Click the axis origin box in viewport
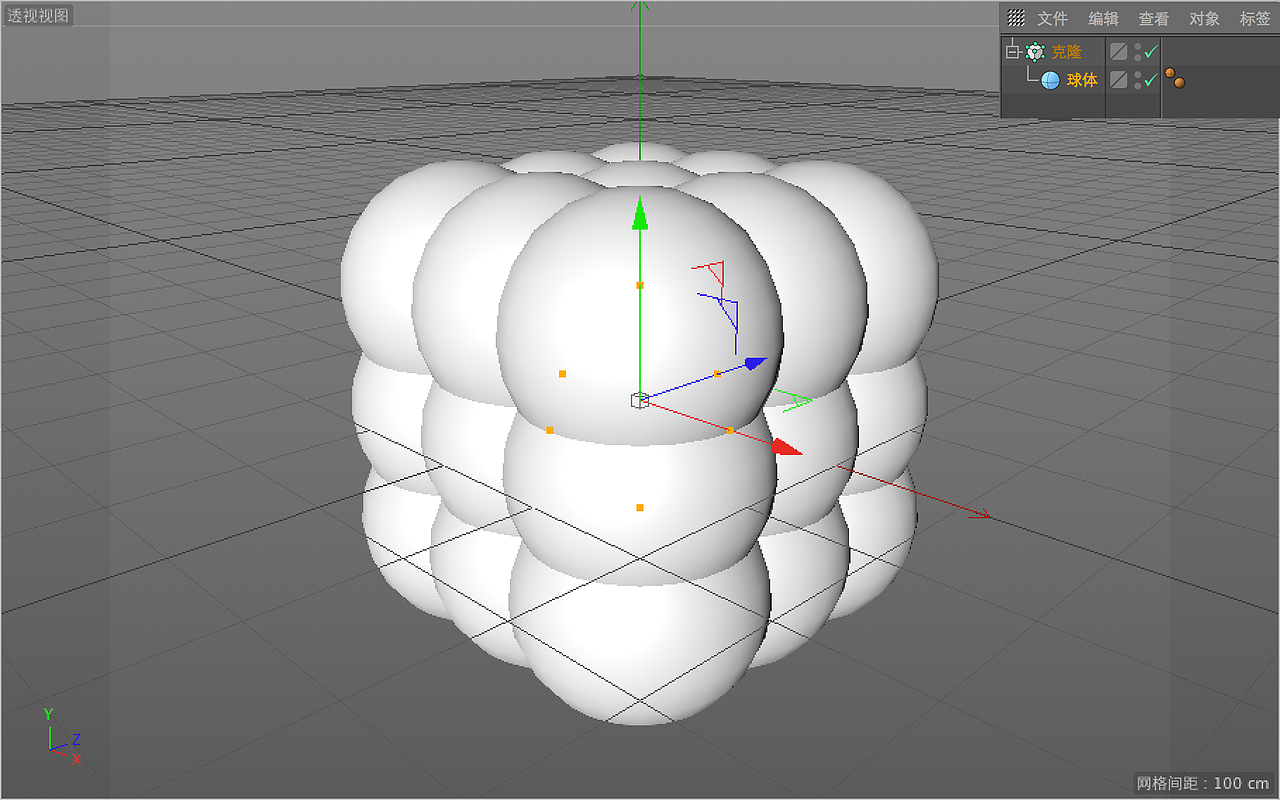 click(x=640, y=400)
